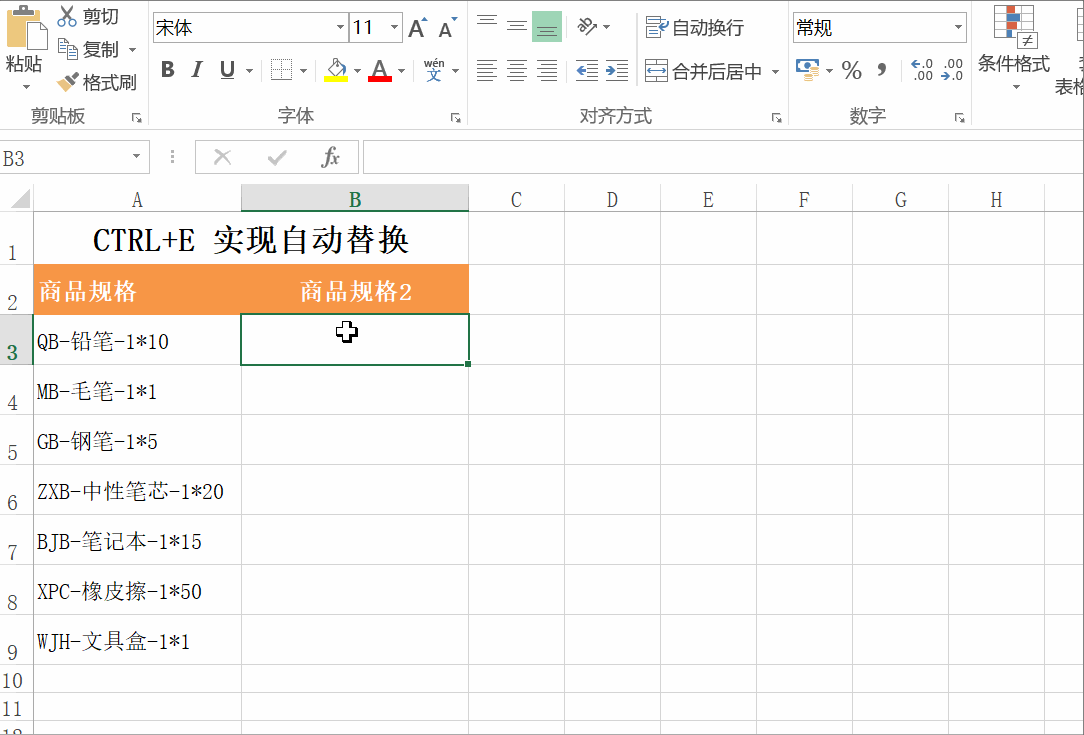Increase font size with large A

point(417,28)
